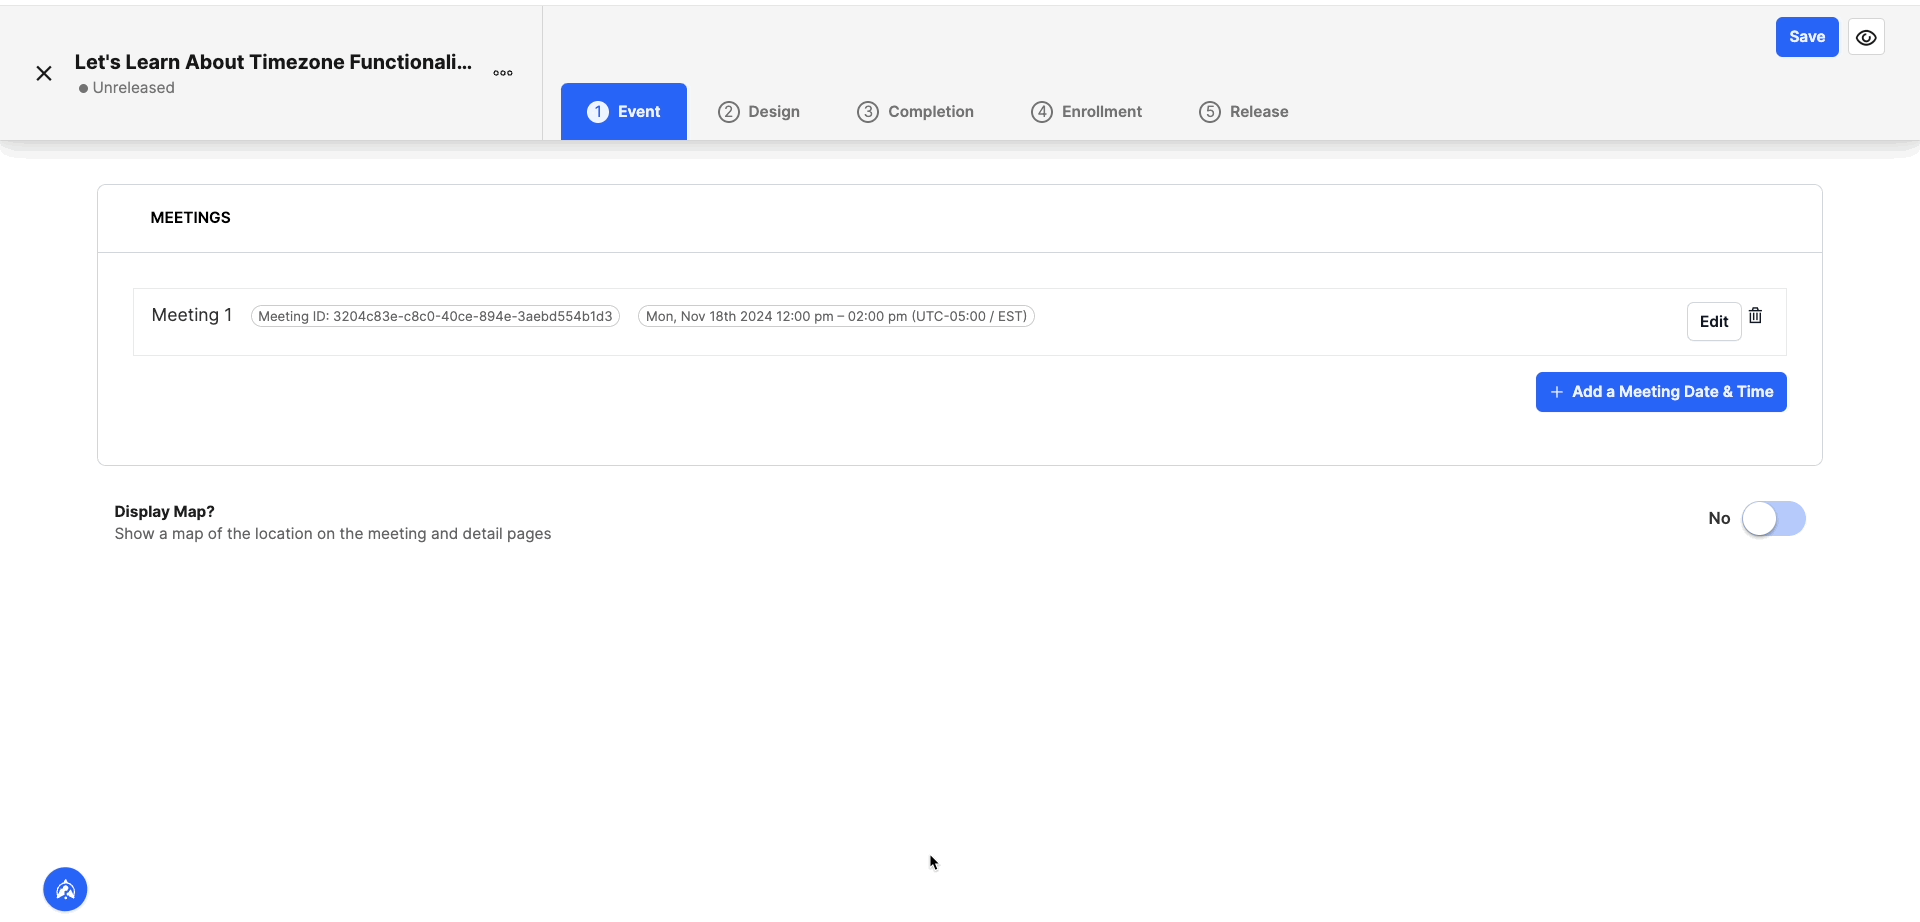The width and height of the screenshot is (1920, 922).
Task: Go to the Completion tab
Action: tap(915, 112)
